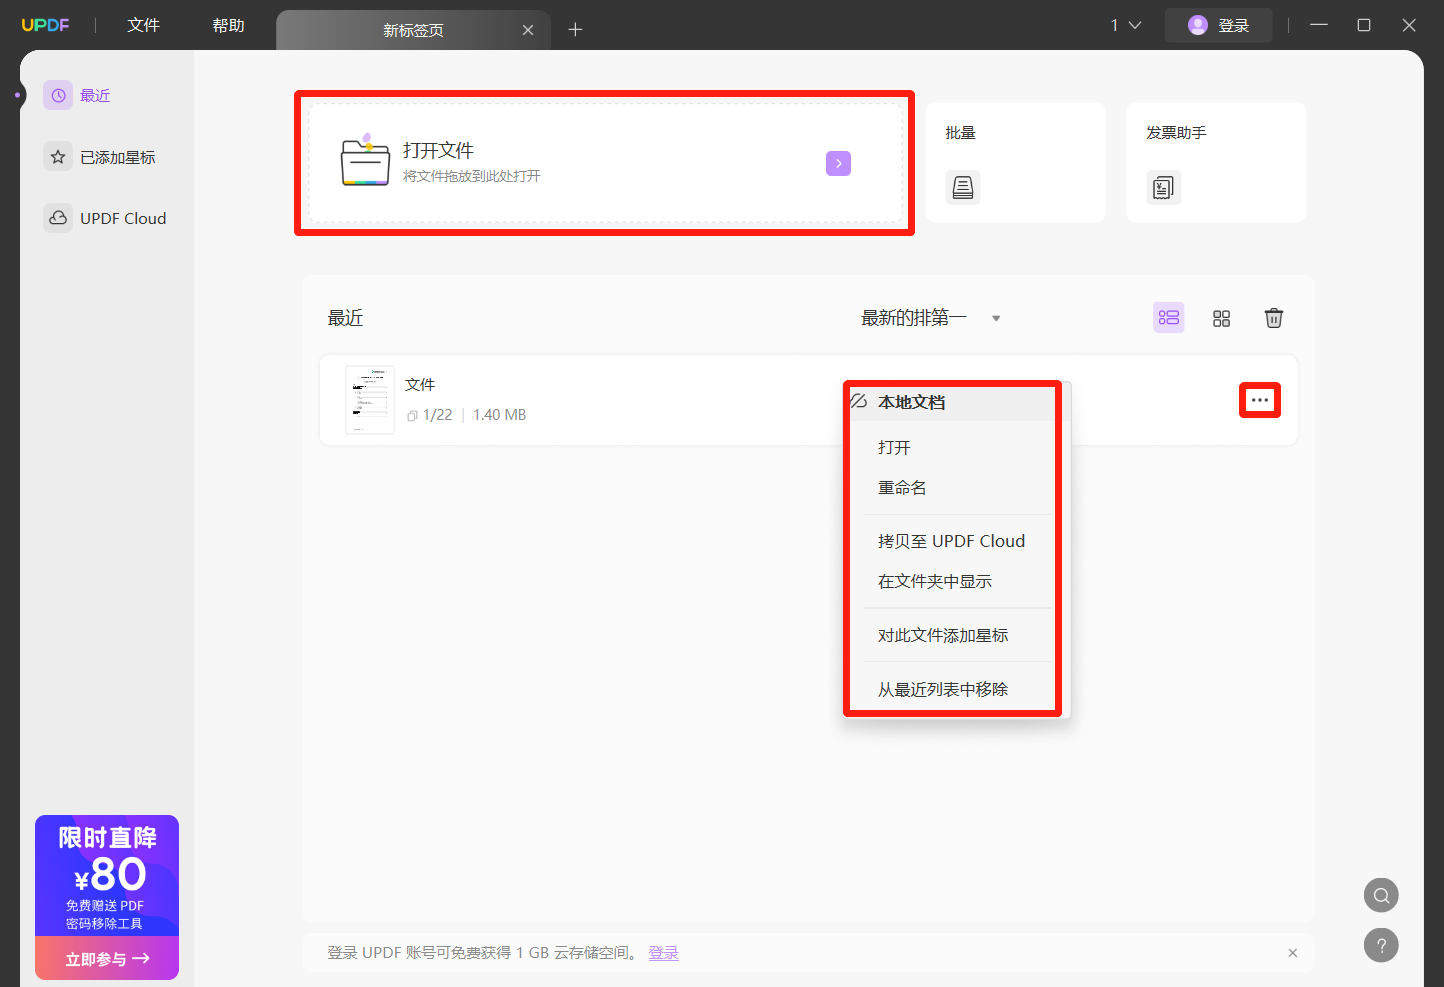
Task: Open the 文件 menu
Action: [x=143, y=25]
